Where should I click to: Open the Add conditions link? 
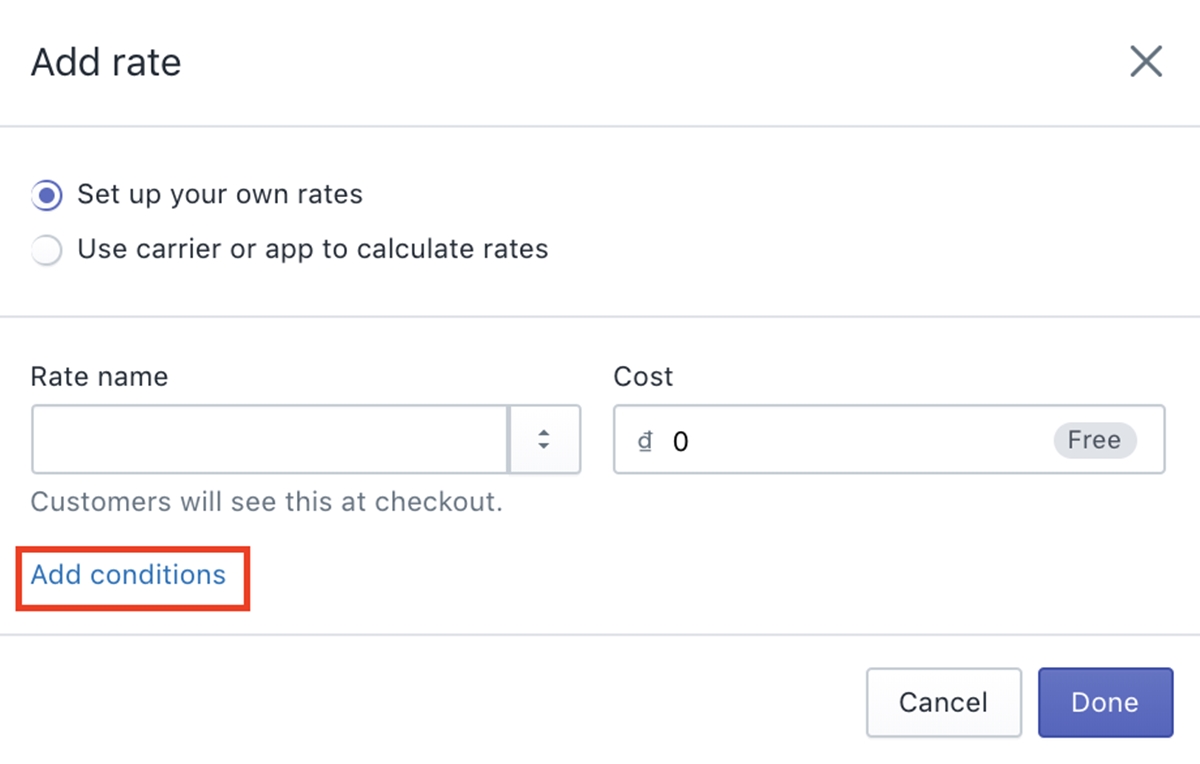pyautogui.click(x=128, y=575)
